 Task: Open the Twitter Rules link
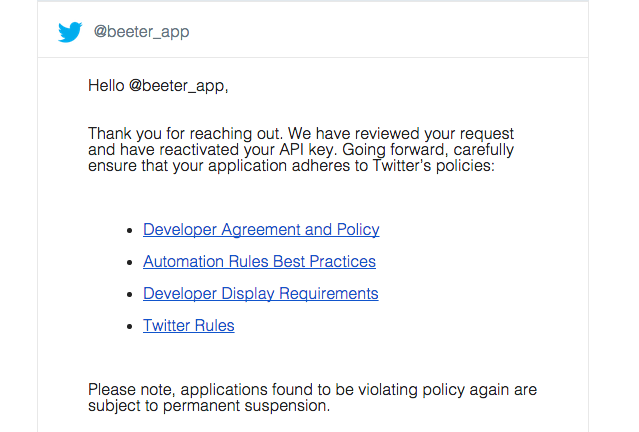coord(188,326)
